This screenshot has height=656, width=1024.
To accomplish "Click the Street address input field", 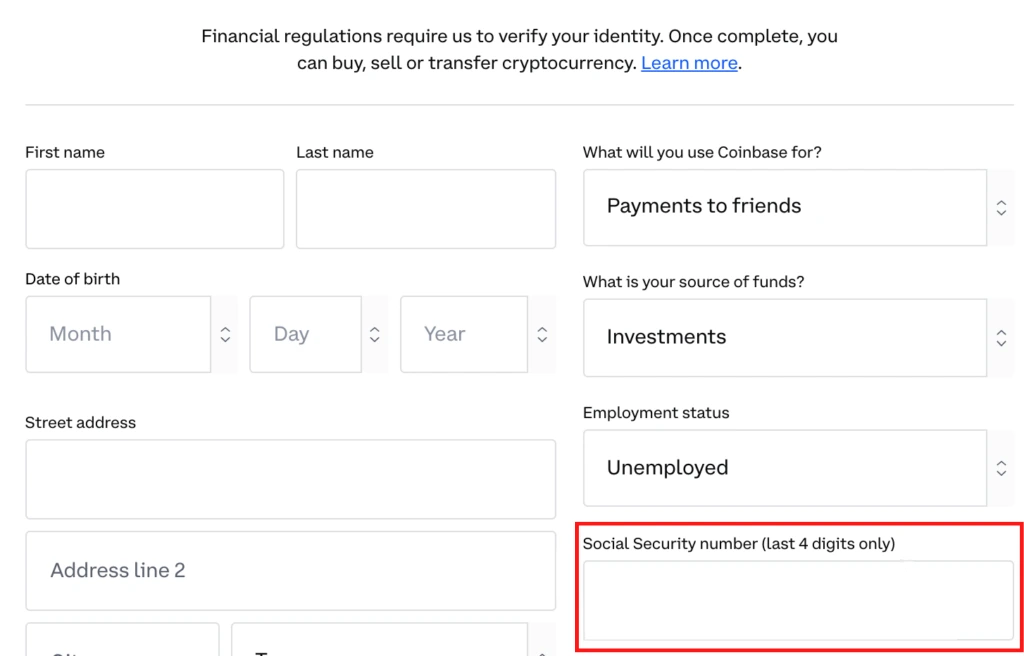I will [291, 479].
